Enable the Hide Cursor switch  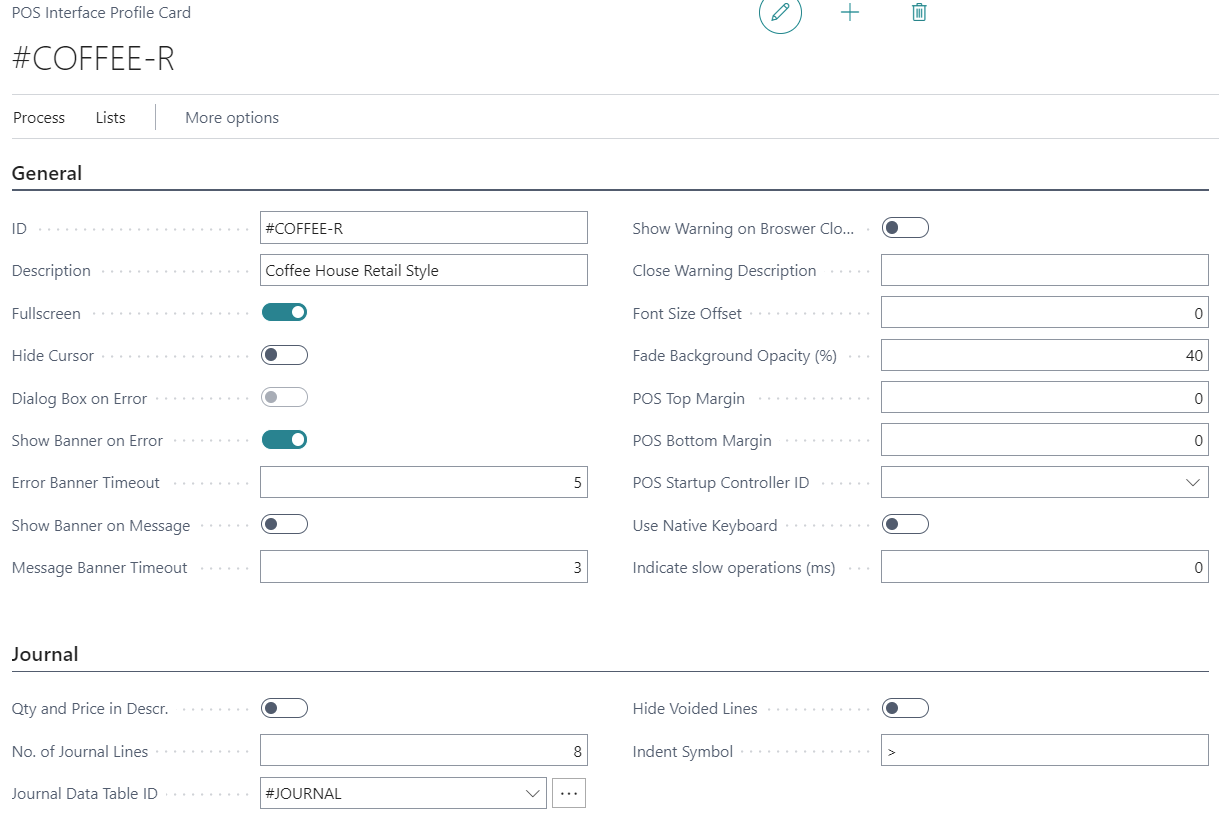[x=284, y=355]
